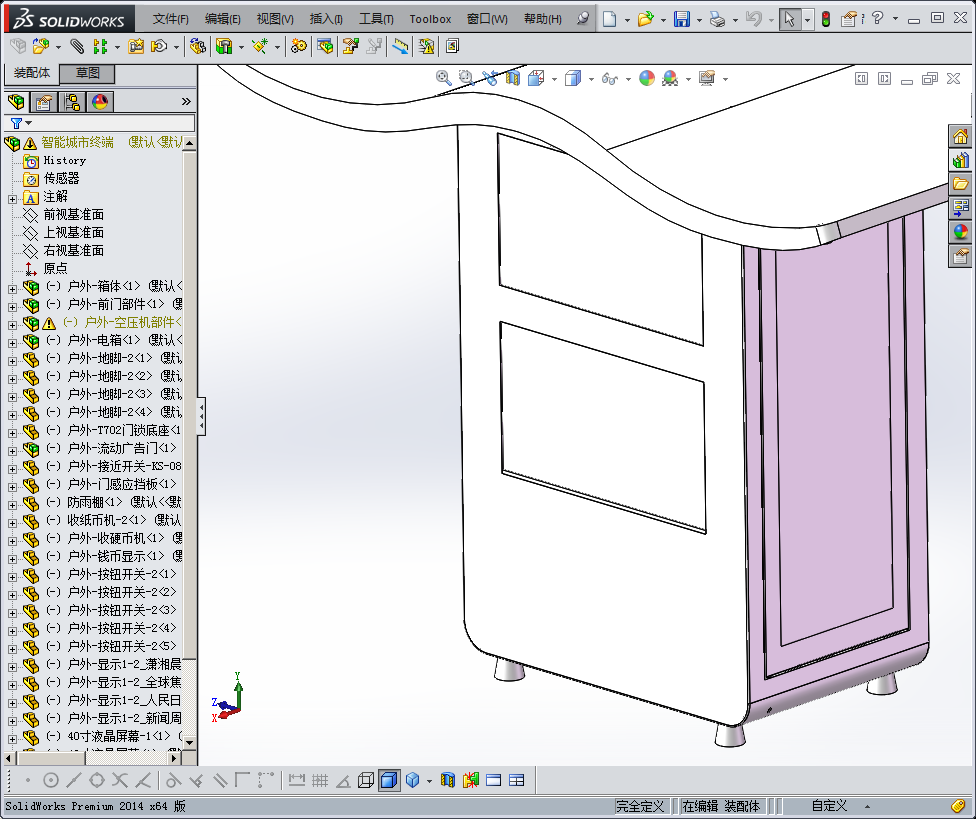
Task: Switch to the 装配体 tab
Action: (32, 73)
